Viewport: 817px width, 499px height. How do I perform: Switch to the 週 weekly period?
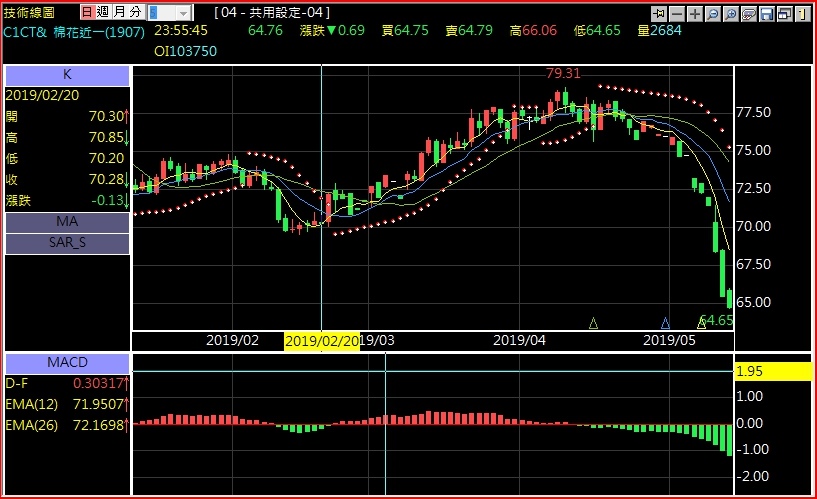[103, 12]
